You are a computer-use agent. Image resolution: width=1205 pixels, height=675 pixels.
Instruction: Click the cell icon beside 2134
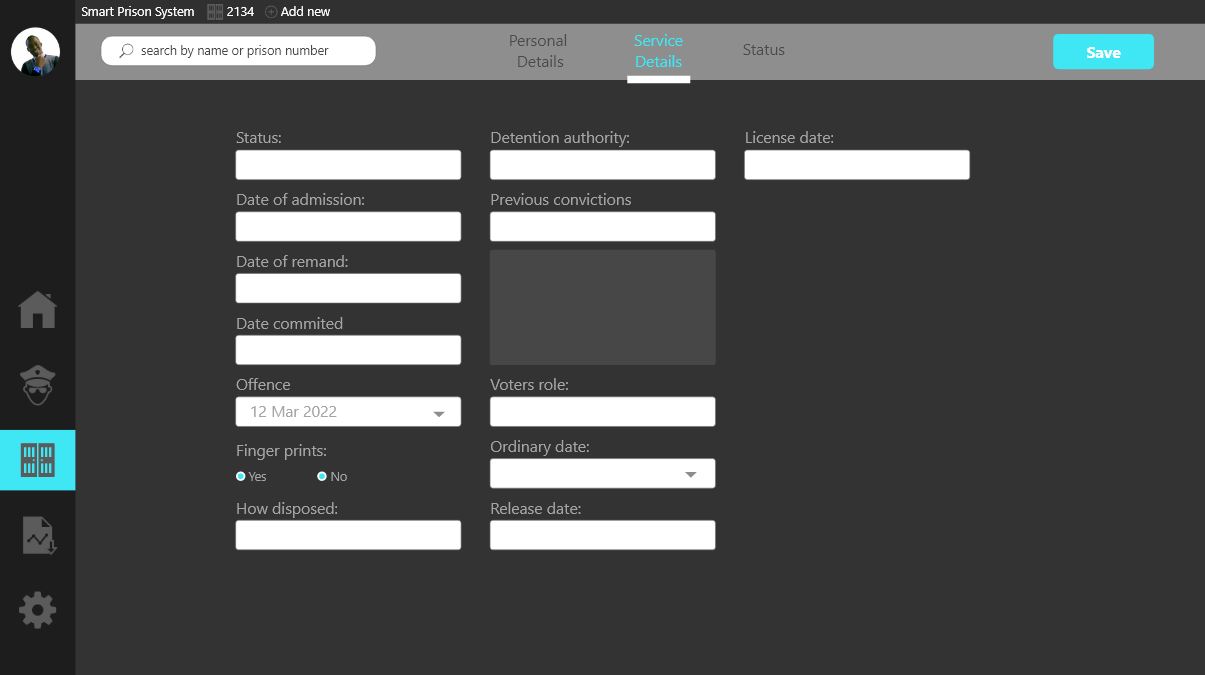[x=215, y=12]
